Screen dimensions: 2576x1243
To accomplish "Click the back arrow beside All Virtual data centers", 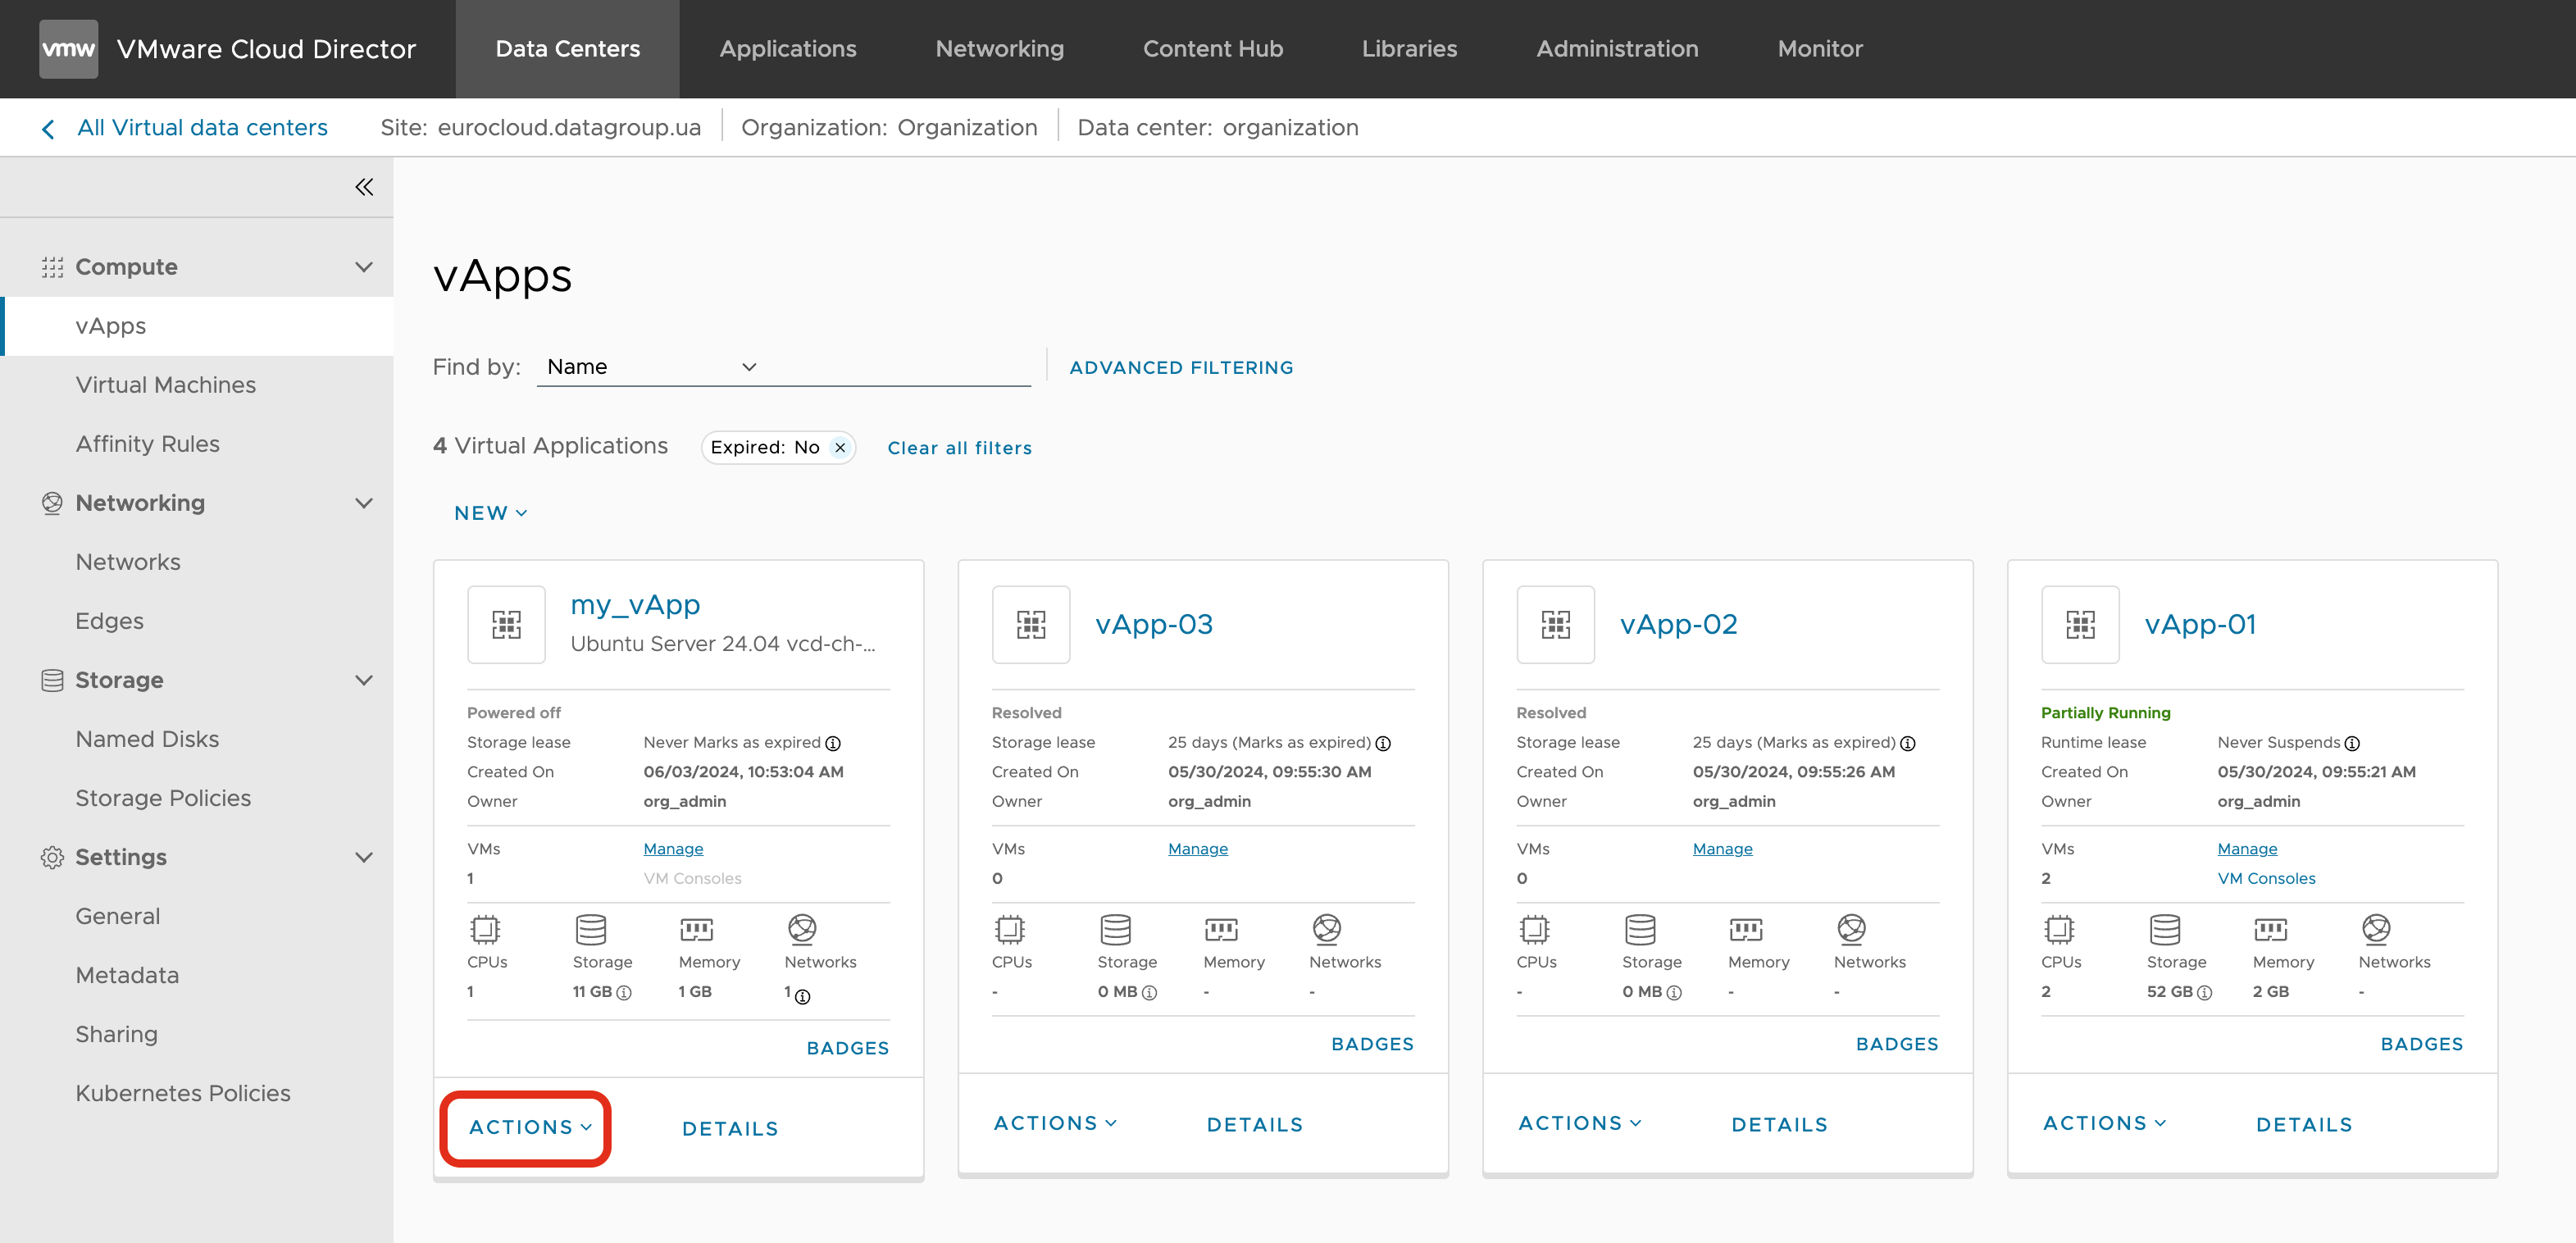I will click(x=48, y=129).
